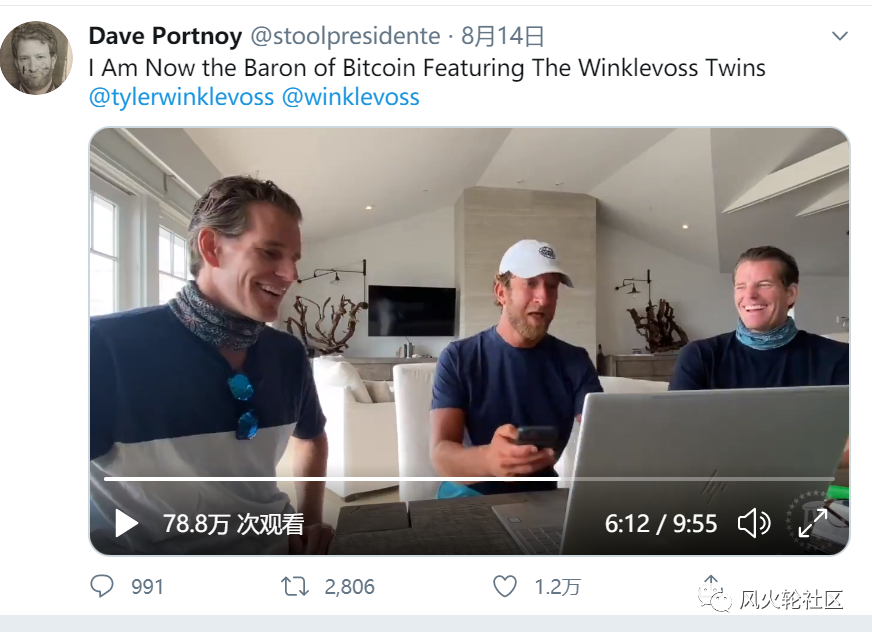Open the @winklevoss mention link
Viewport: 872px width, 638px height.
pos(350,98)
